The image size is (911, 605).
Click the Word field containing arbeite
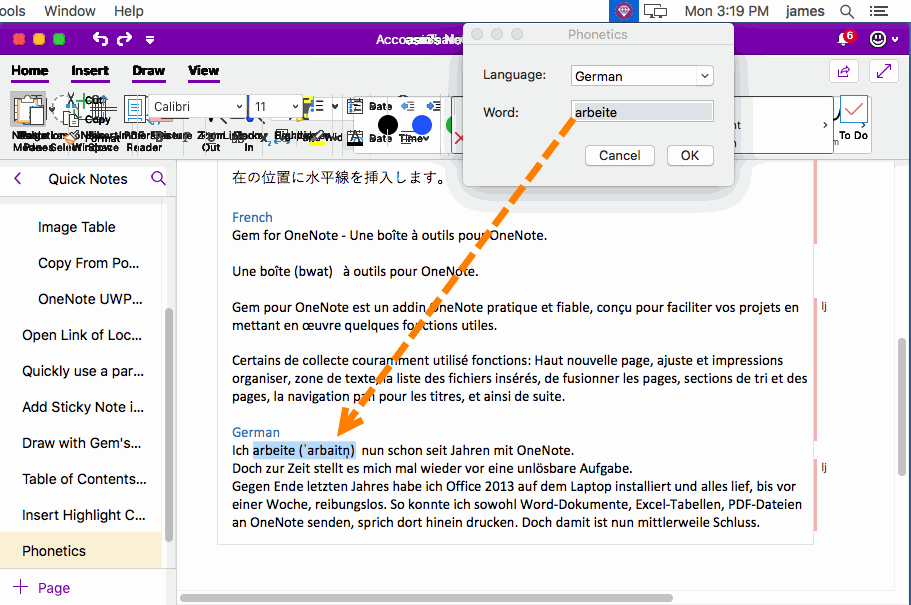coord(642,112)
